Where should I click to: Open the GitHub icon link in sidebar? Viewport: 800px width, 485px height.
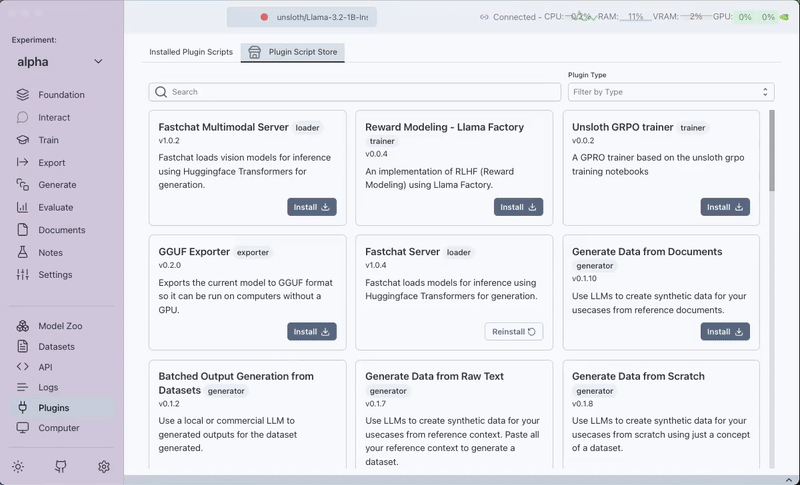[x=61, y=466]
